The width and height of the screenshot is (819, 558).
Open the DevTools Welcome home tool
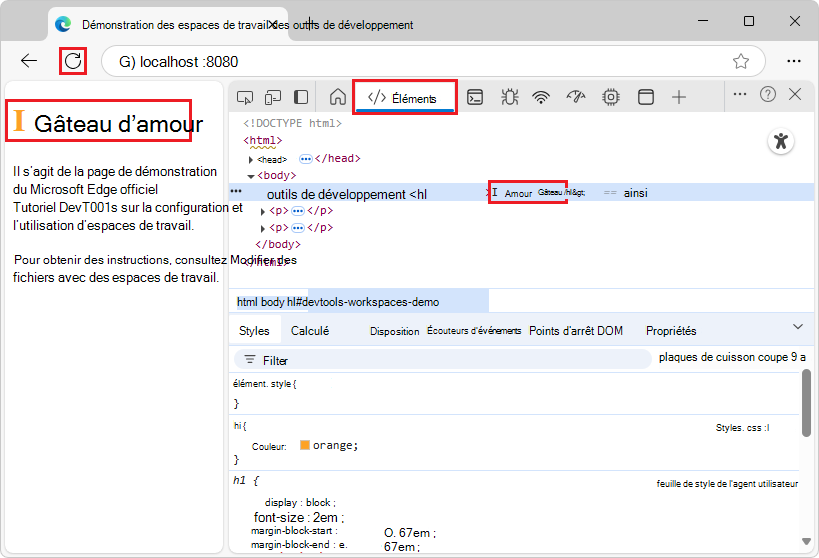[338, 97]
